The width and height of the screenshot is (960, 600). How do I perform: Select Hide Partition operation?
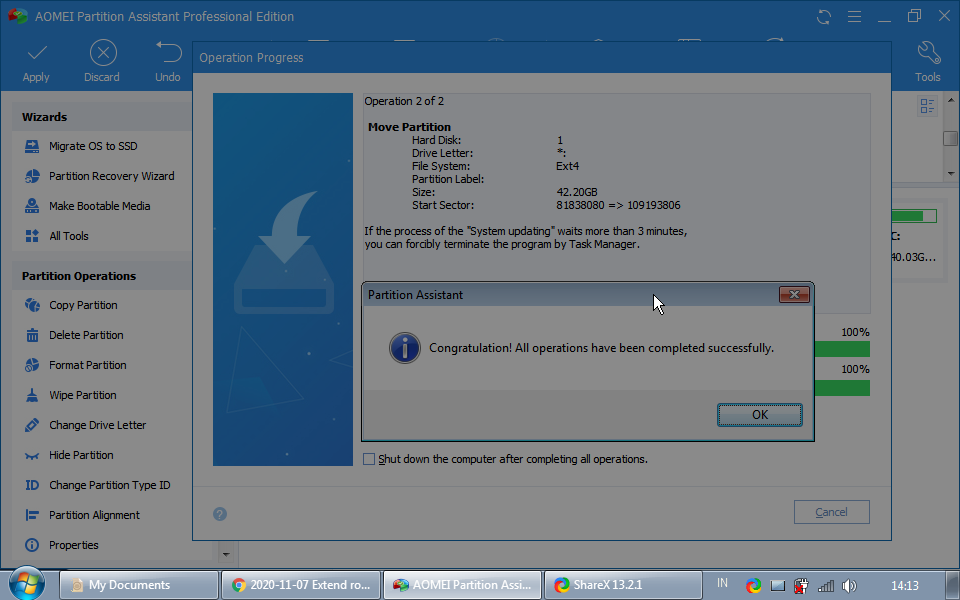[x=81, y=456]
